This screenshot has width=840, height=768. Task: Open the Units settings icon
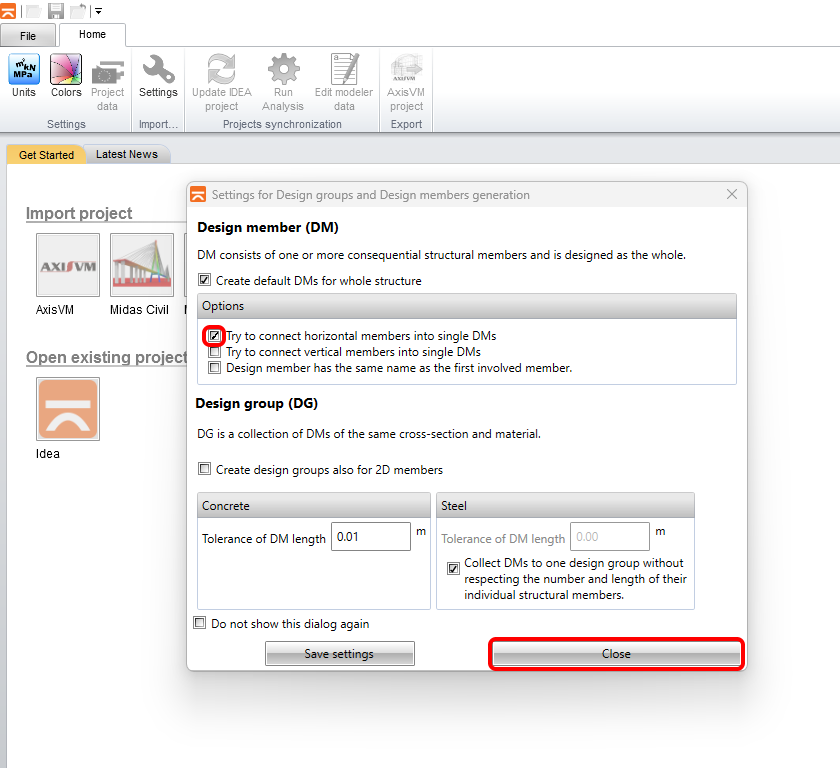24,69
